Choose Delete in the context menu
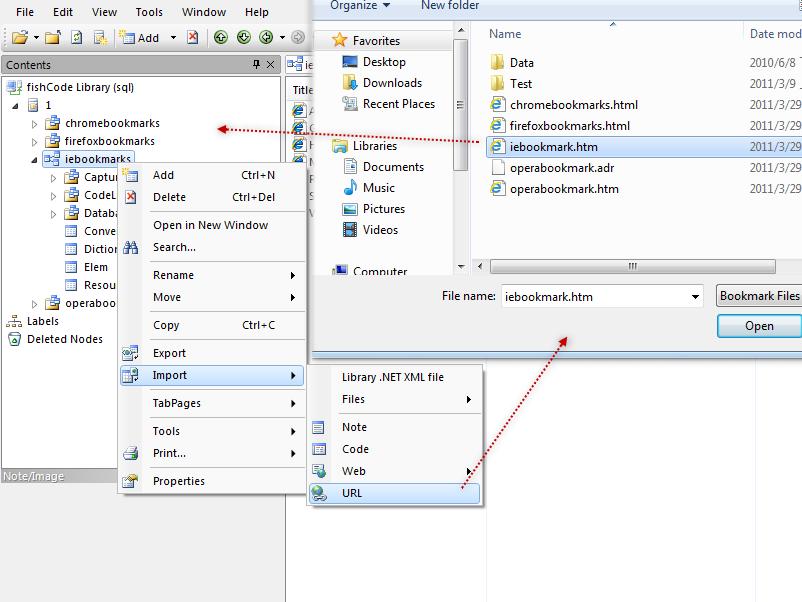This screenshot has width=802, height=602. click(212, 197)
